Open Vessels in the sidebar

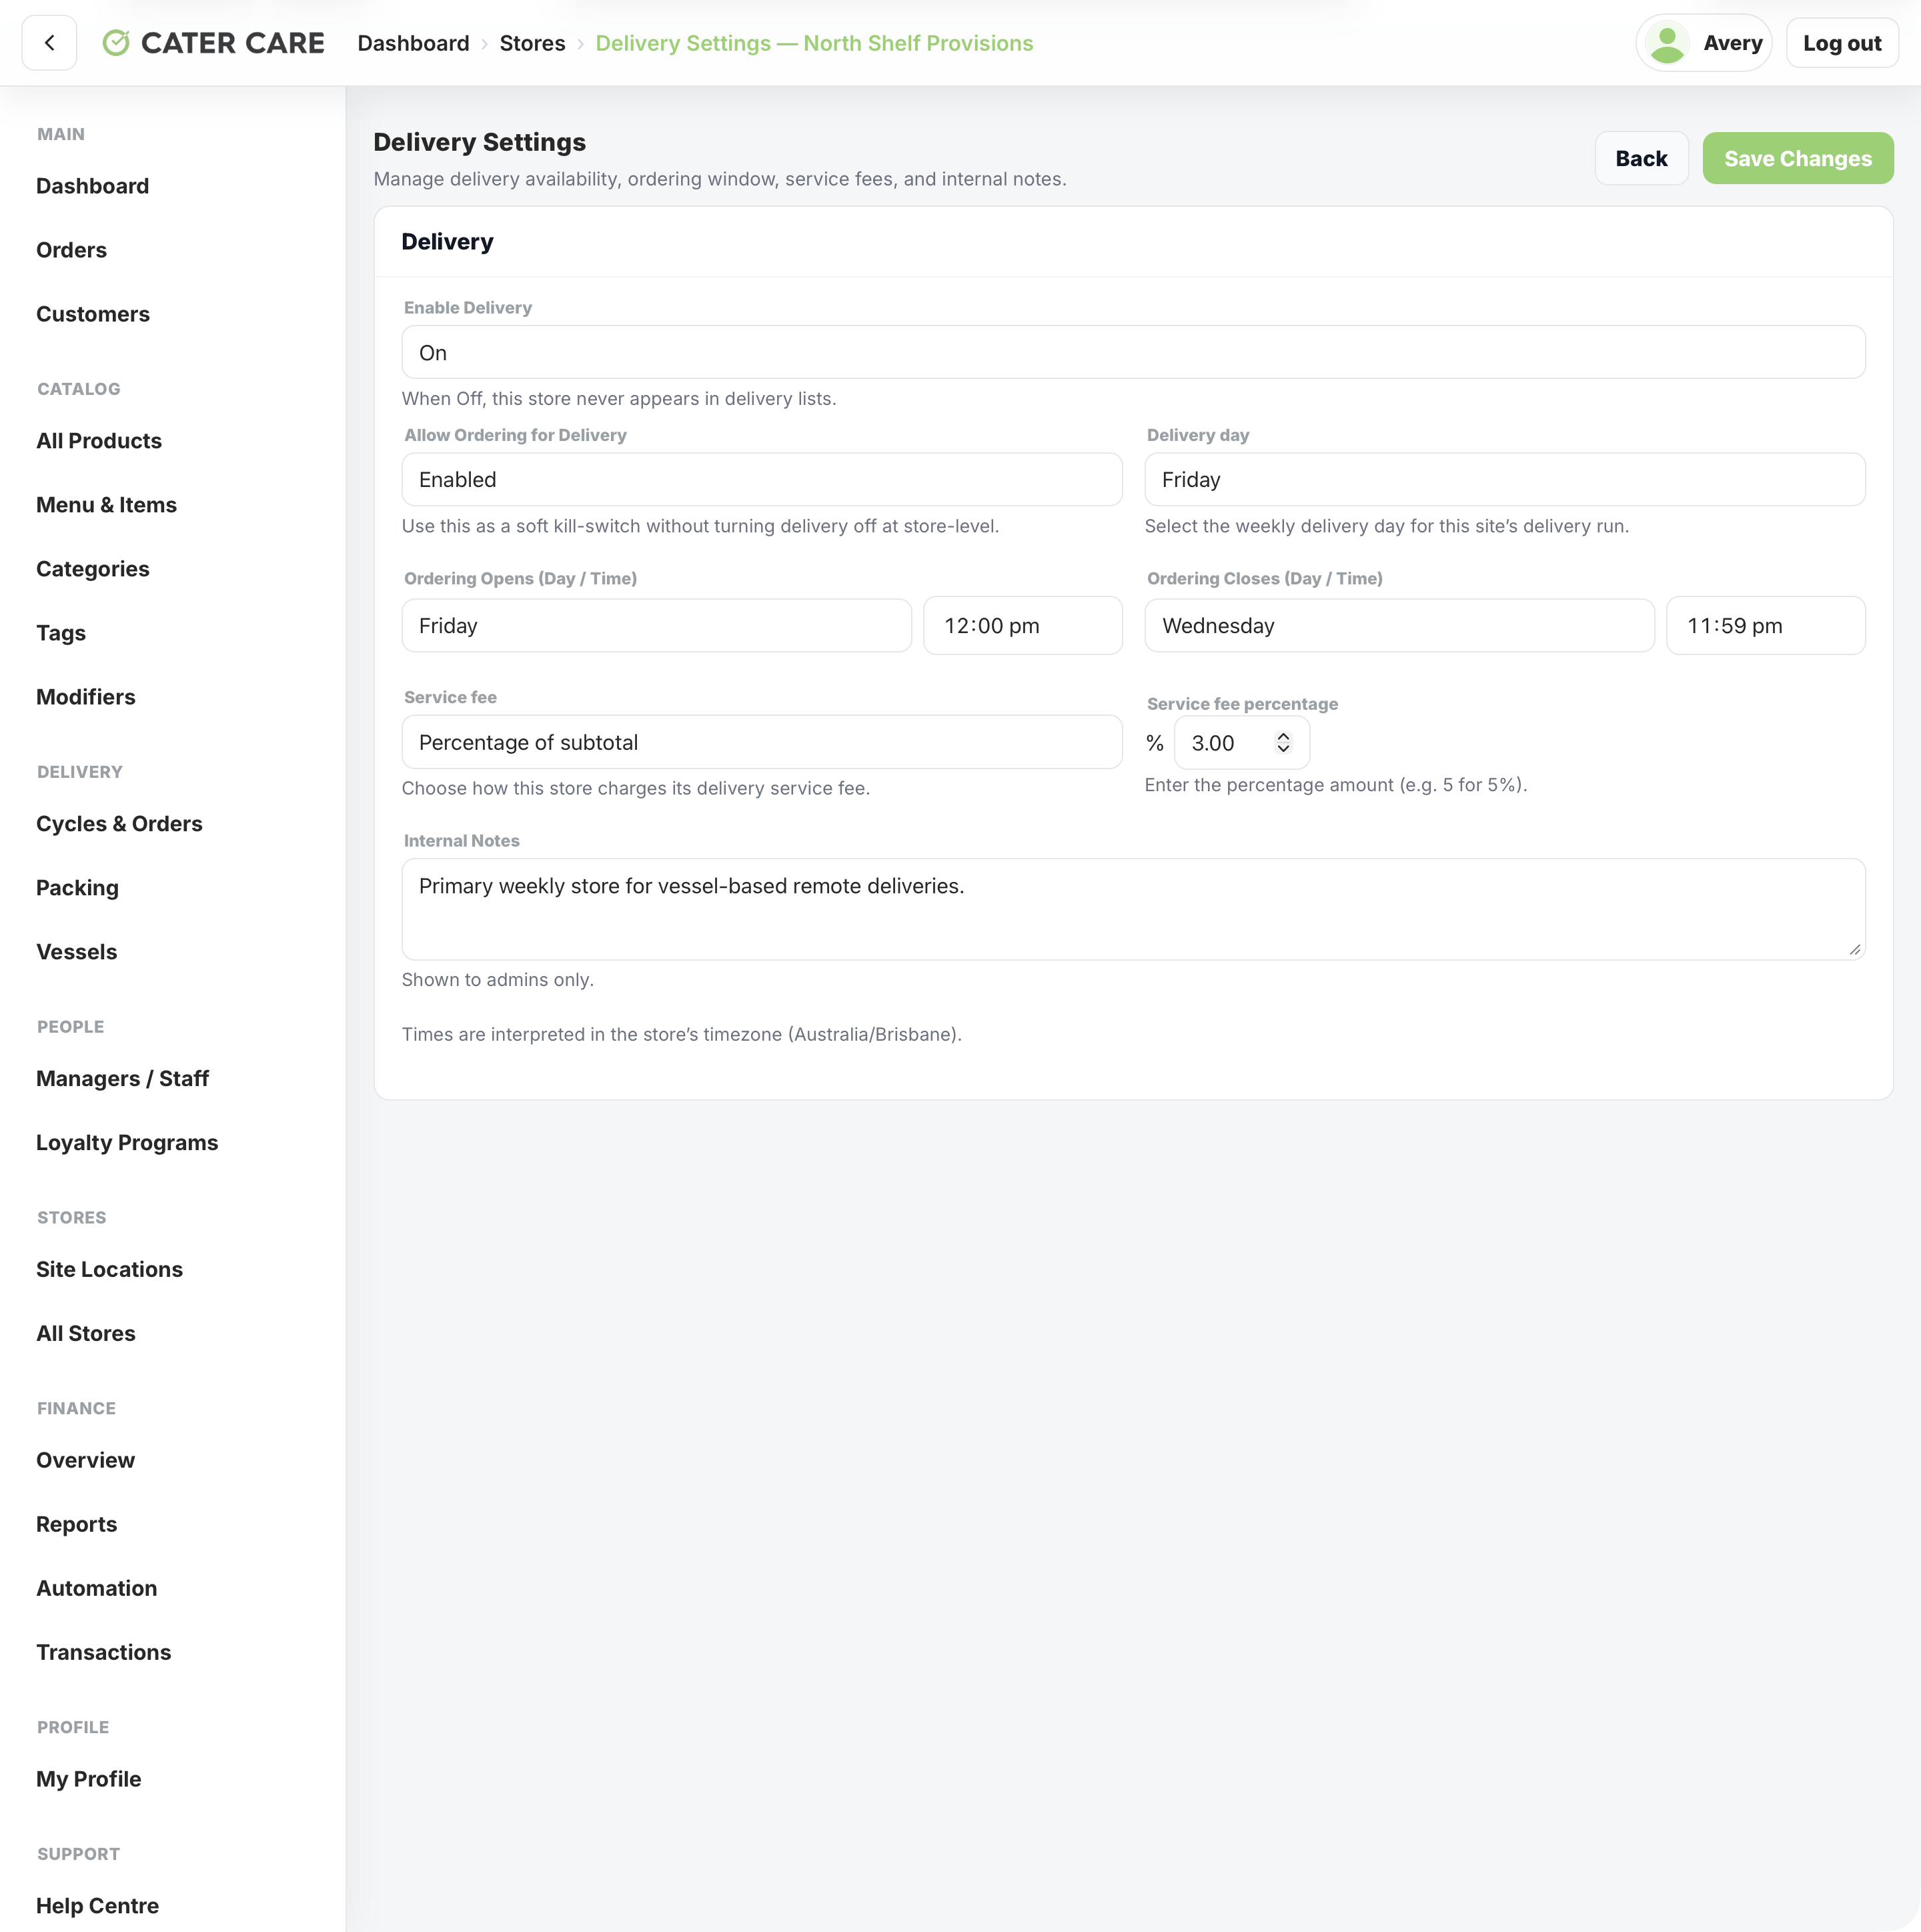tap(76, 952)
